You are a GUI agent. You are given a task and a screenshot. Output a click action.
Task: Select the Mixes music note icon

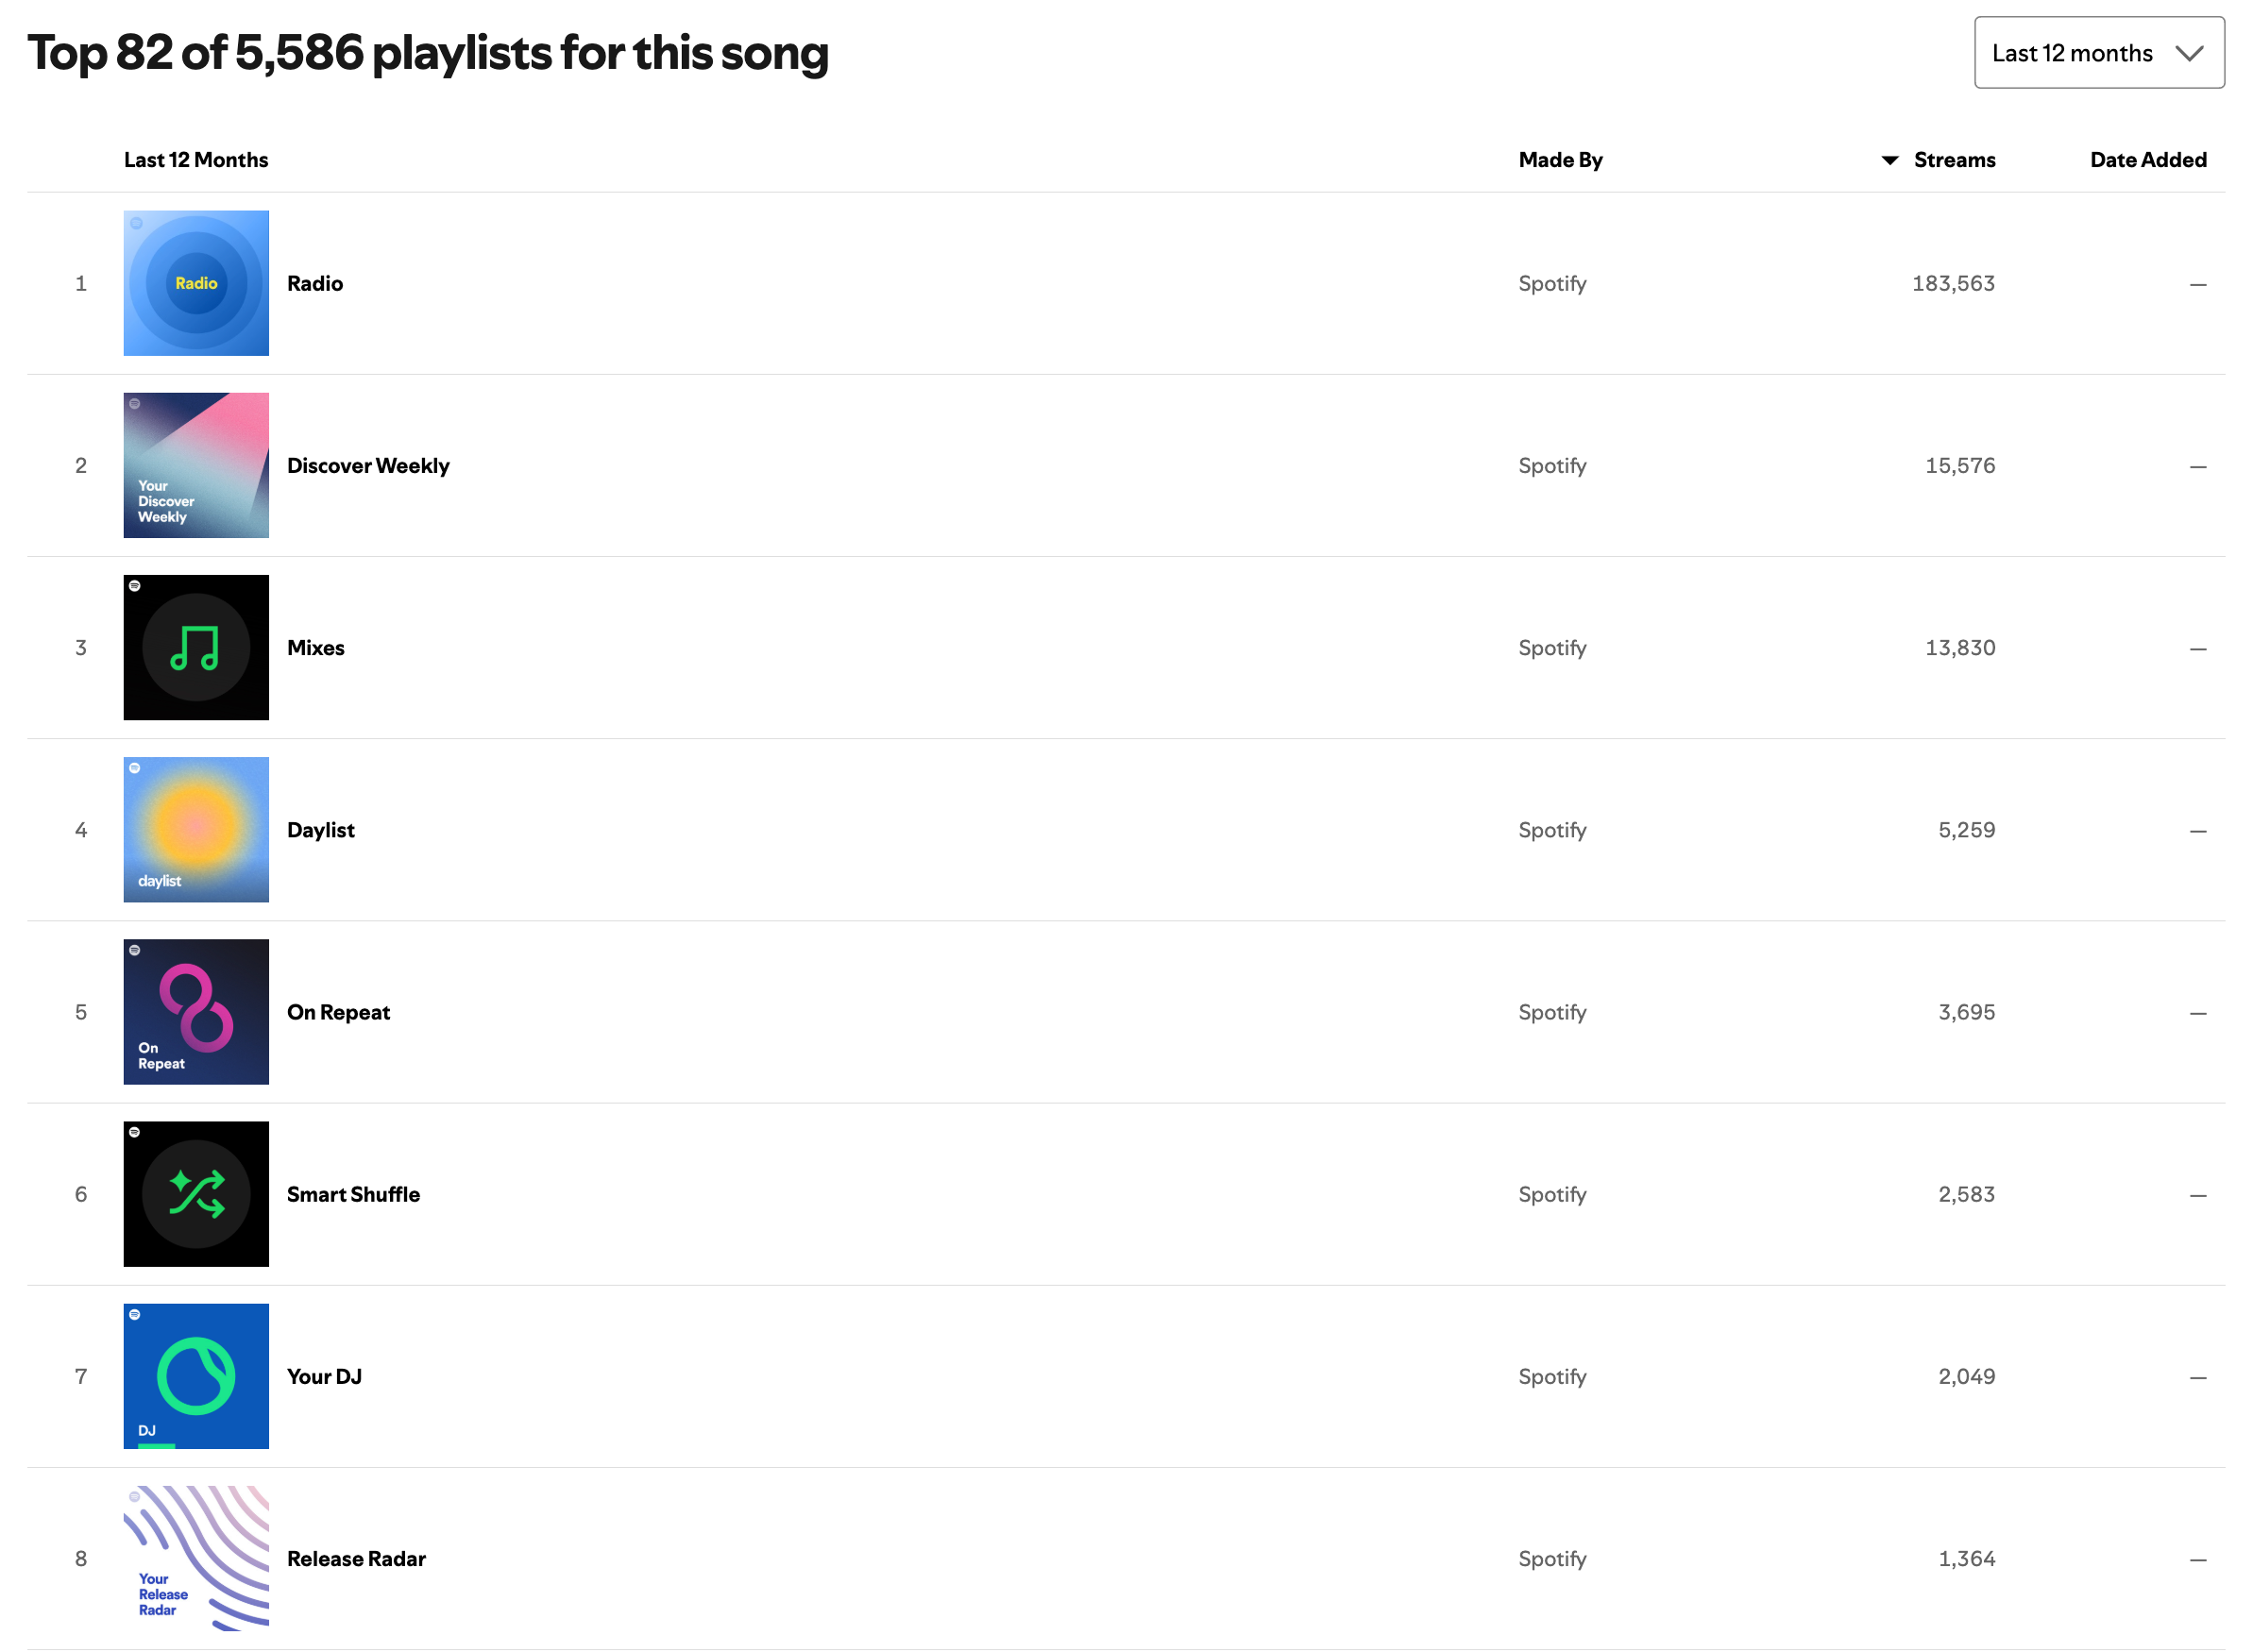(196, 647)
